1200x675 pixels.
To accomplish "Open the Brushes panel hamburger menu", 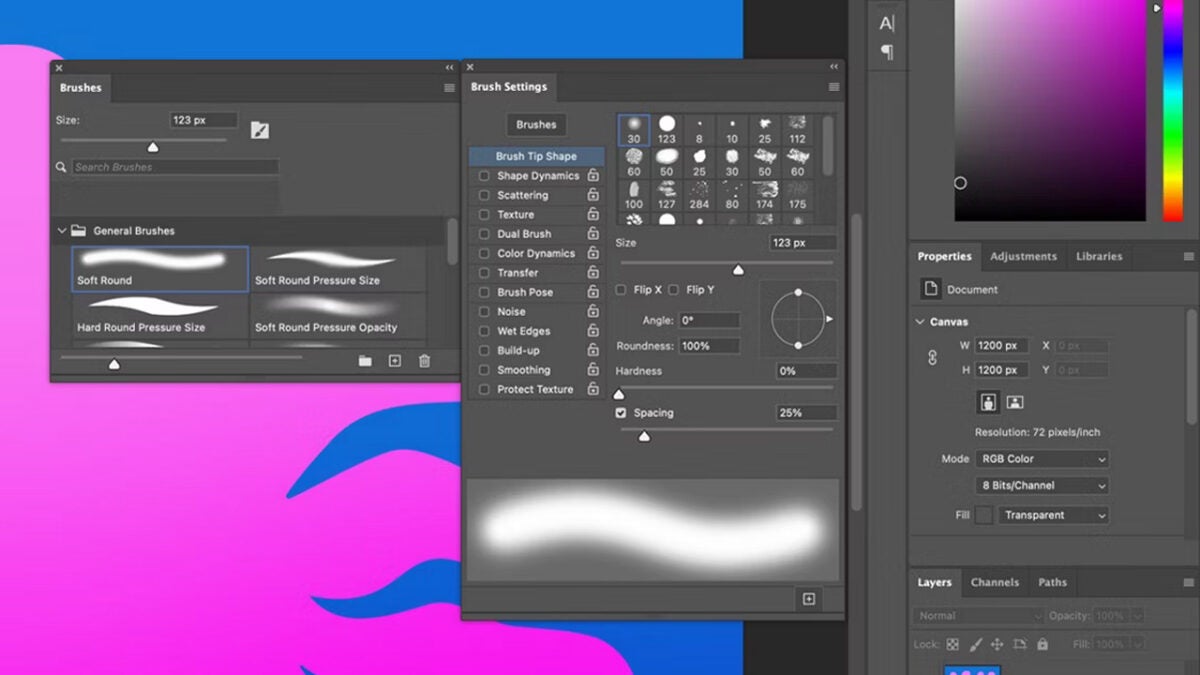I will point(449,88).
